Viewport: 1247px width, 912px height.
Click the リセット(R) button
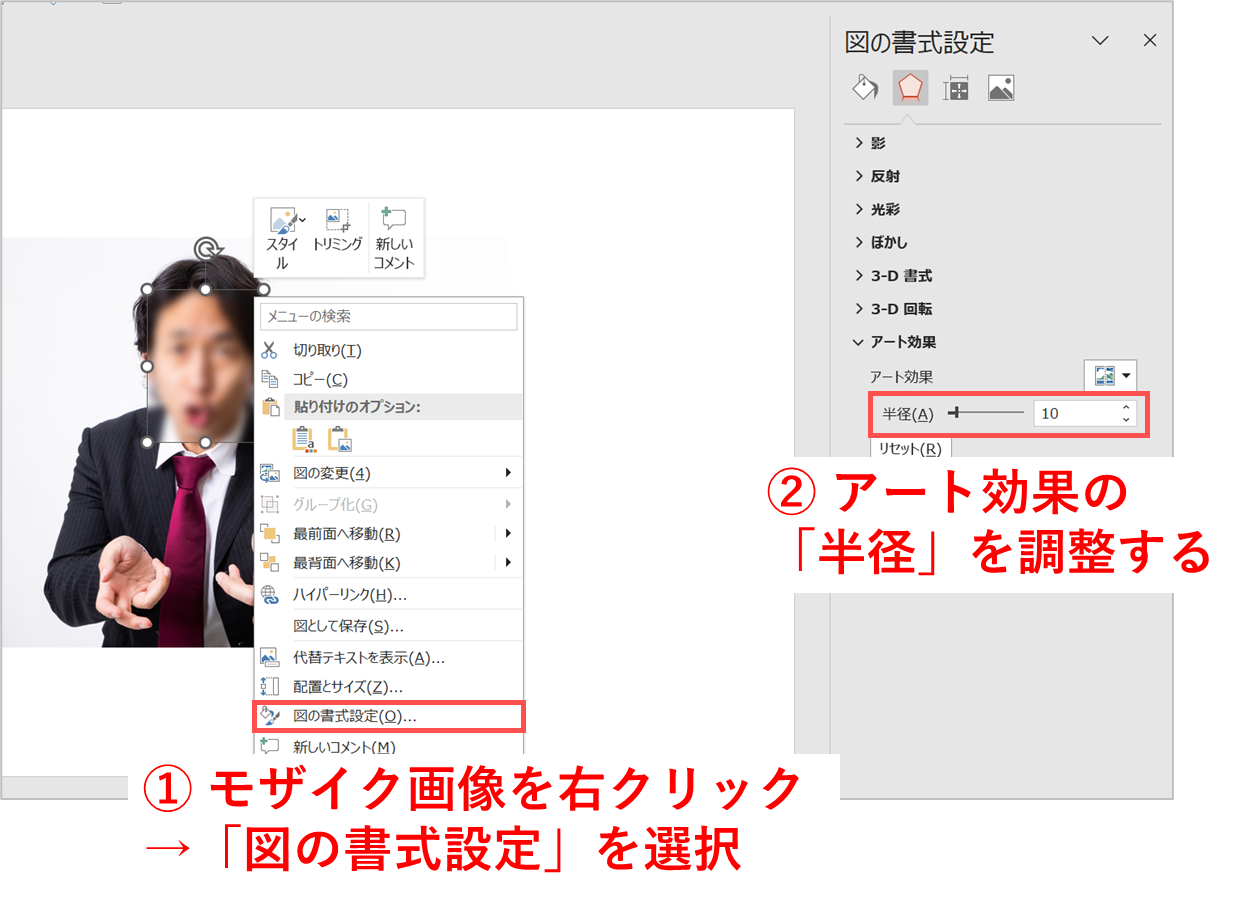[910, 448]
